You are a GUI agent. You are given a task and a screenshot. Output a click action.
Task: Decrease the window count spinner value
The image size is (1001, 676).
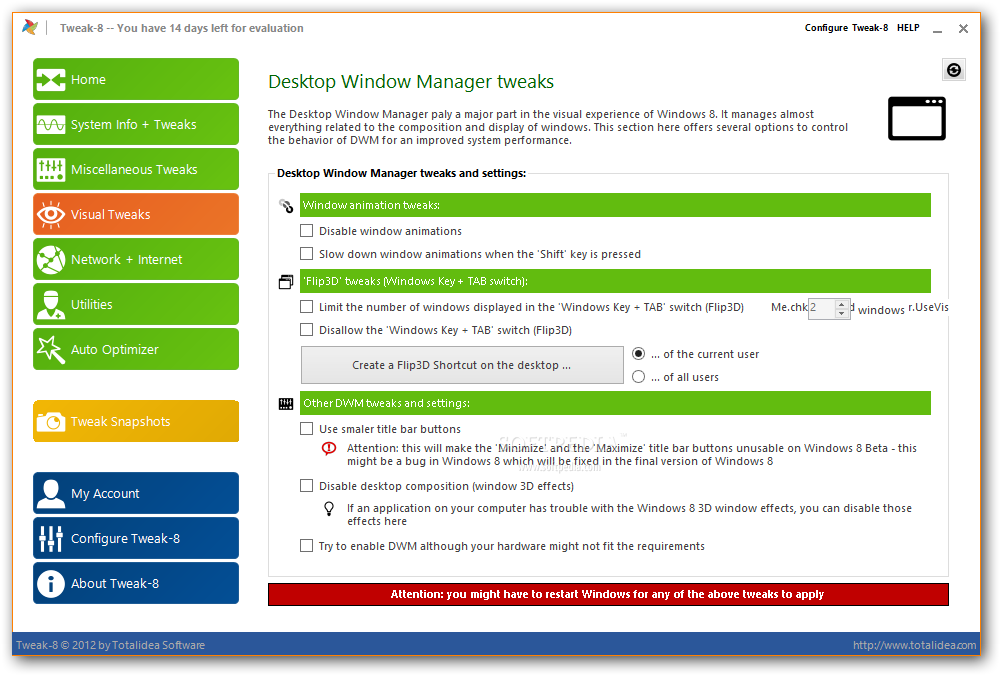(841, 313)
